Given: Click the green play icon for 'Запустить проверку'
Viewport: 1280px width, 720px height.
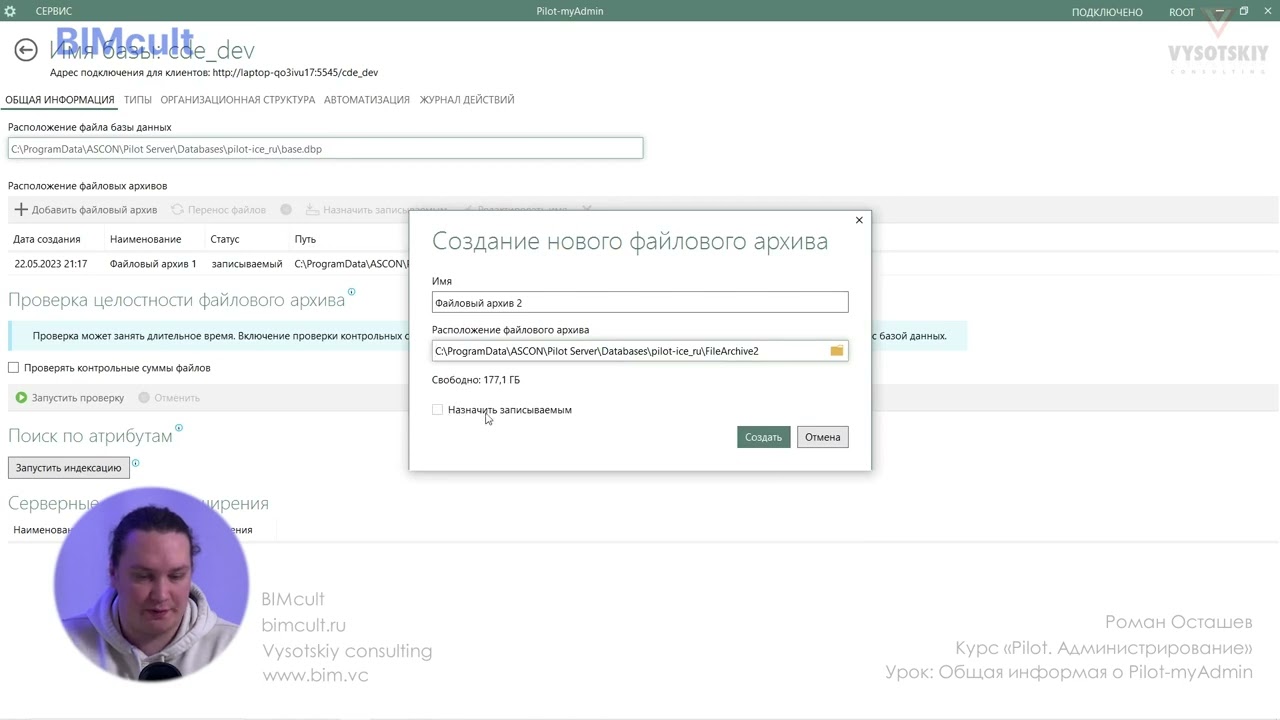Looking at the screenshot, I should point(21,398).
